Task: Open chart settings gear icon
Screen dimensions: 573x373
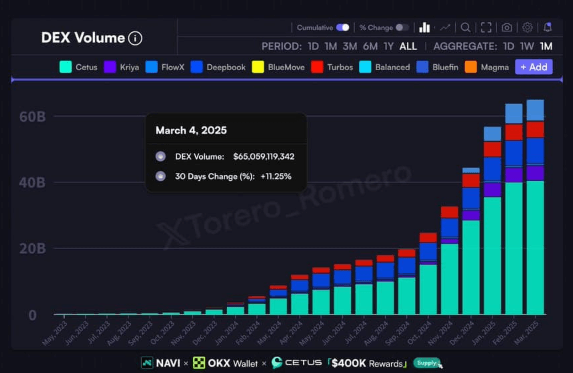Action: (527, 27)
